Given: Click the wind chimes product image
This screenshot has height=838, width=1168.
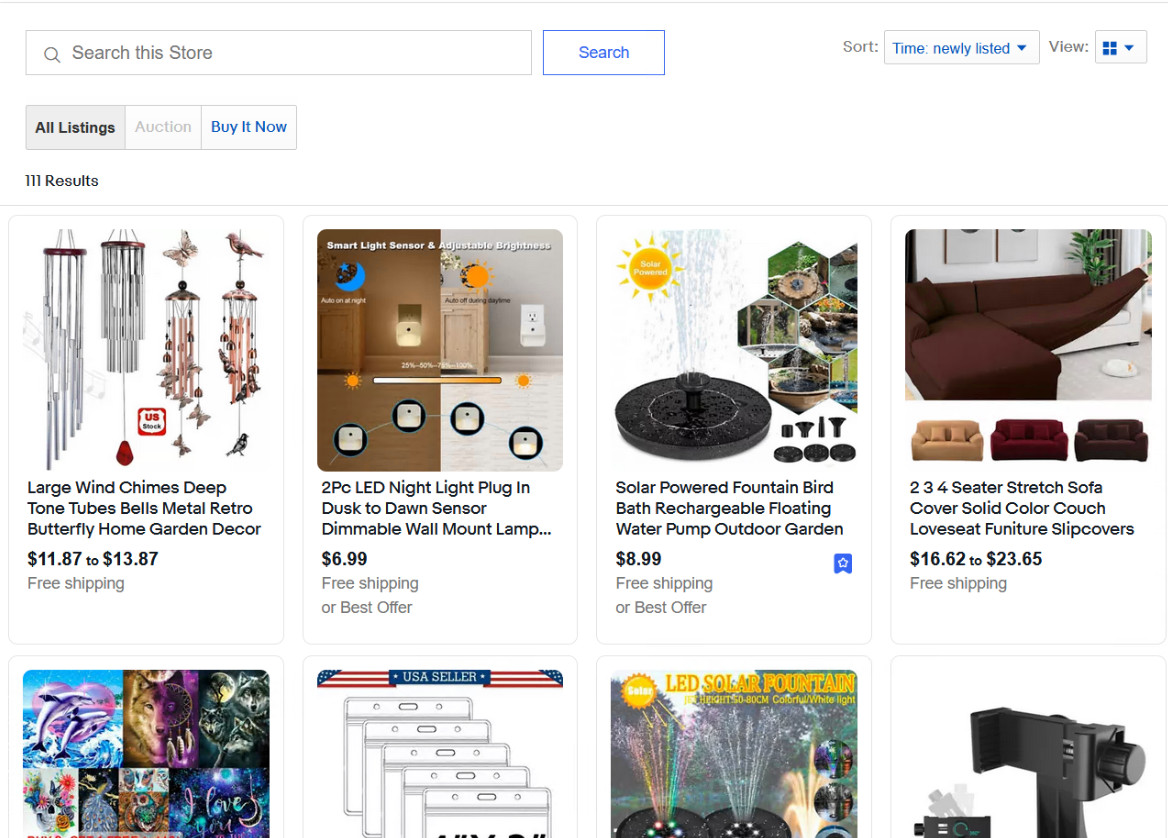Looking at the screenshot, I should [x=146, y=350].
